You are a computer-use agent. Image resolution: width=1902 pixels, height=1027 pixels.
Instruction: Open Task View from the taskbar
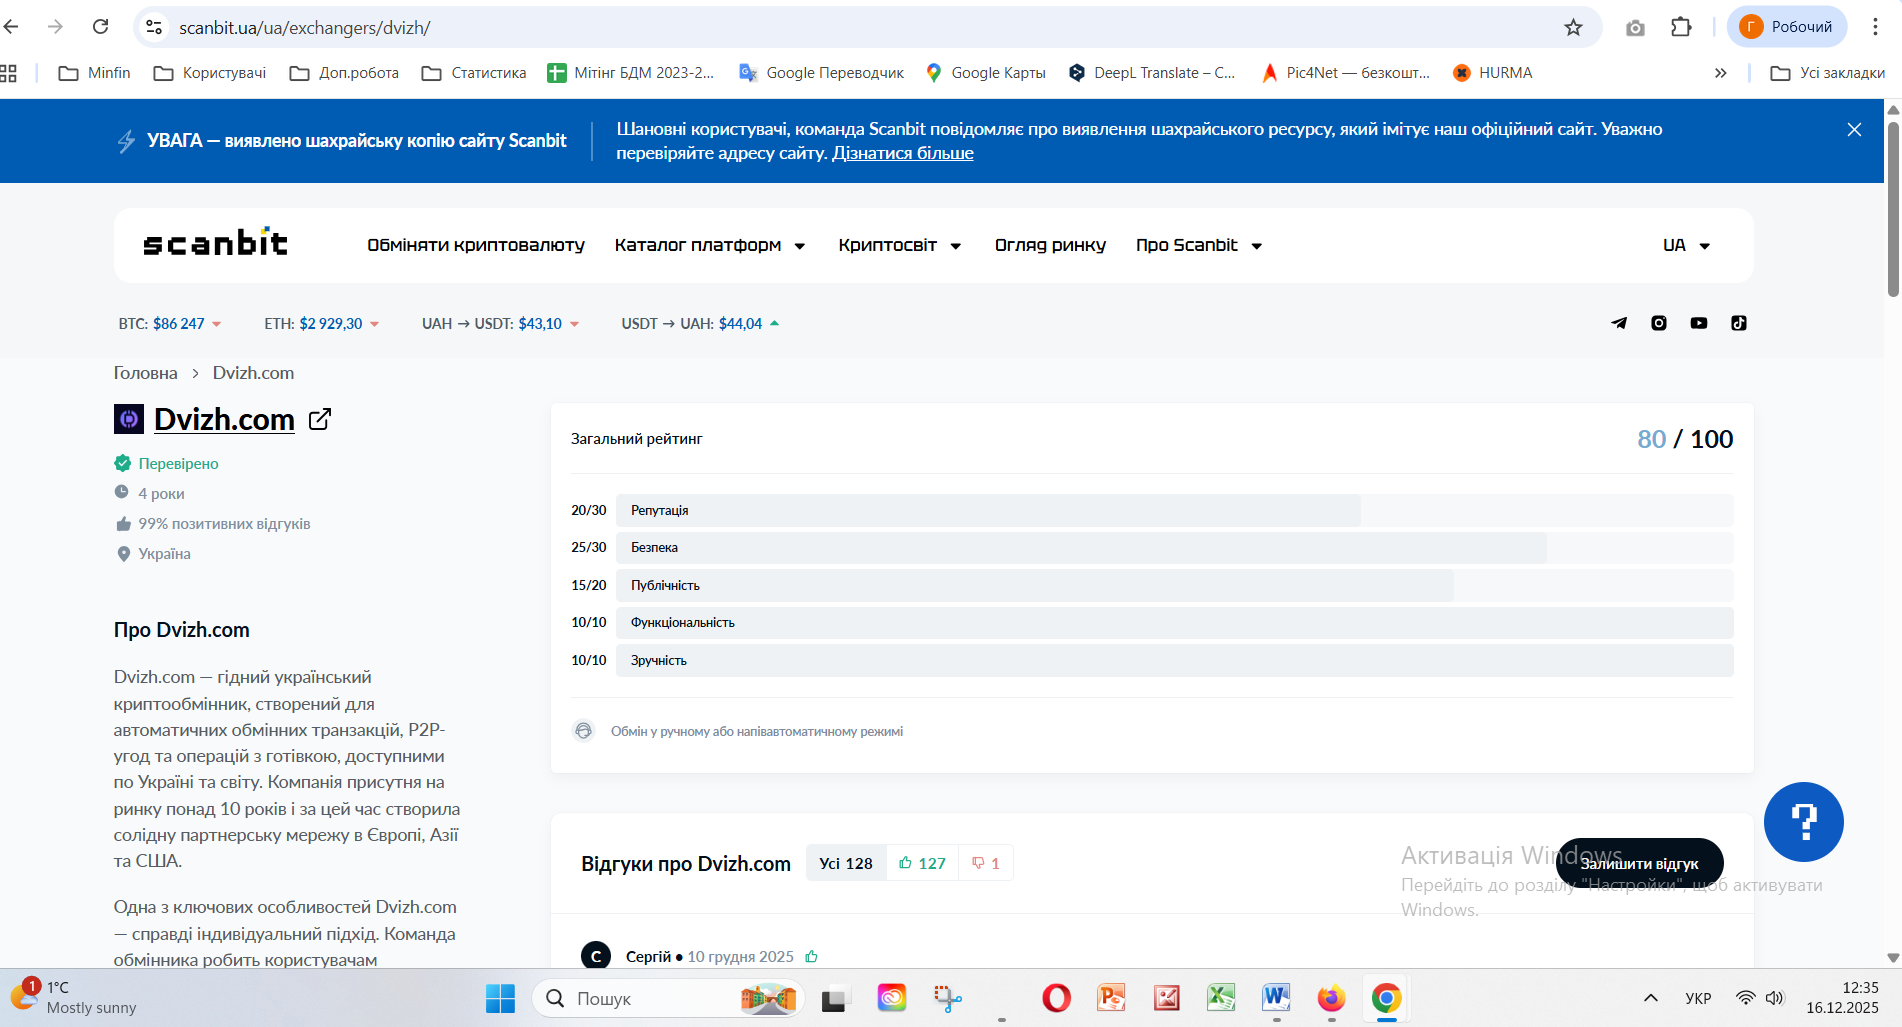835,998
